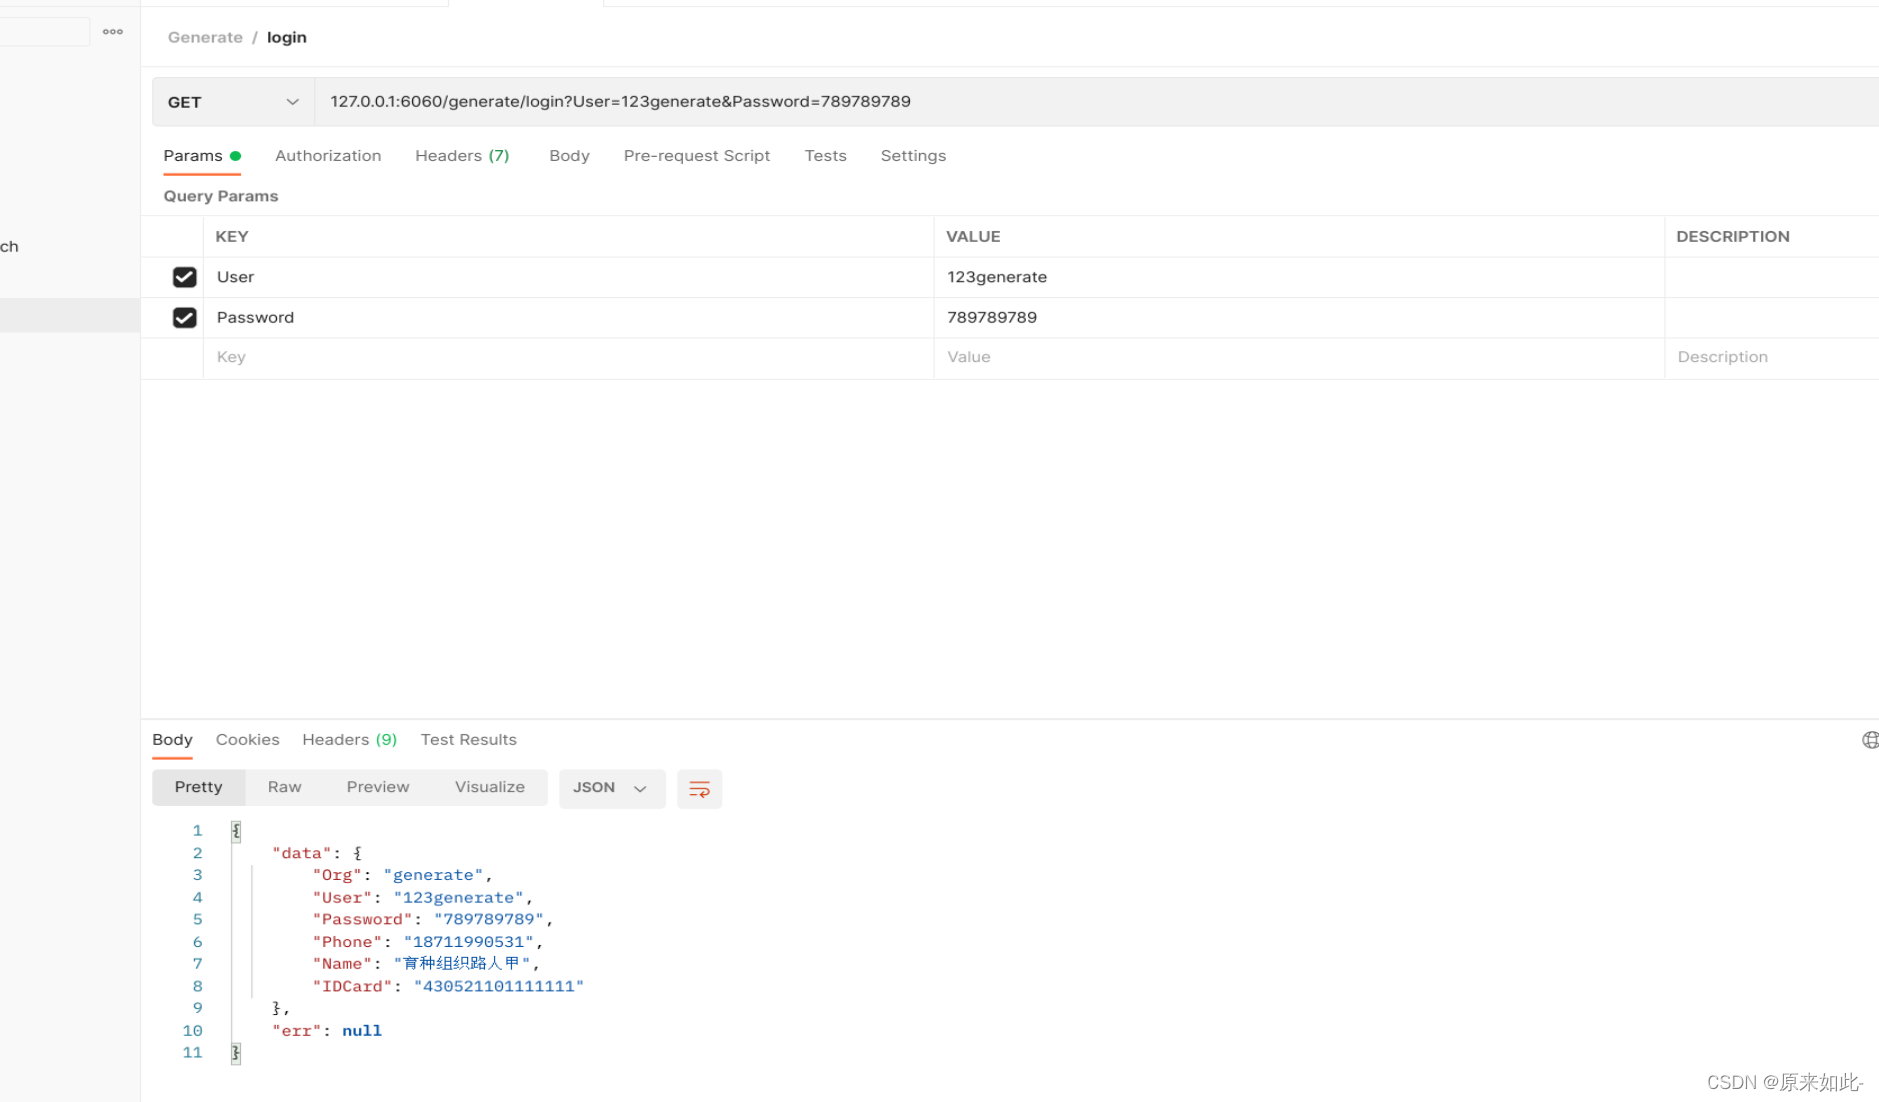Screen dimensions: 1879x1102
Task: Select the request Body tab
Action: [x=569, y=156]
